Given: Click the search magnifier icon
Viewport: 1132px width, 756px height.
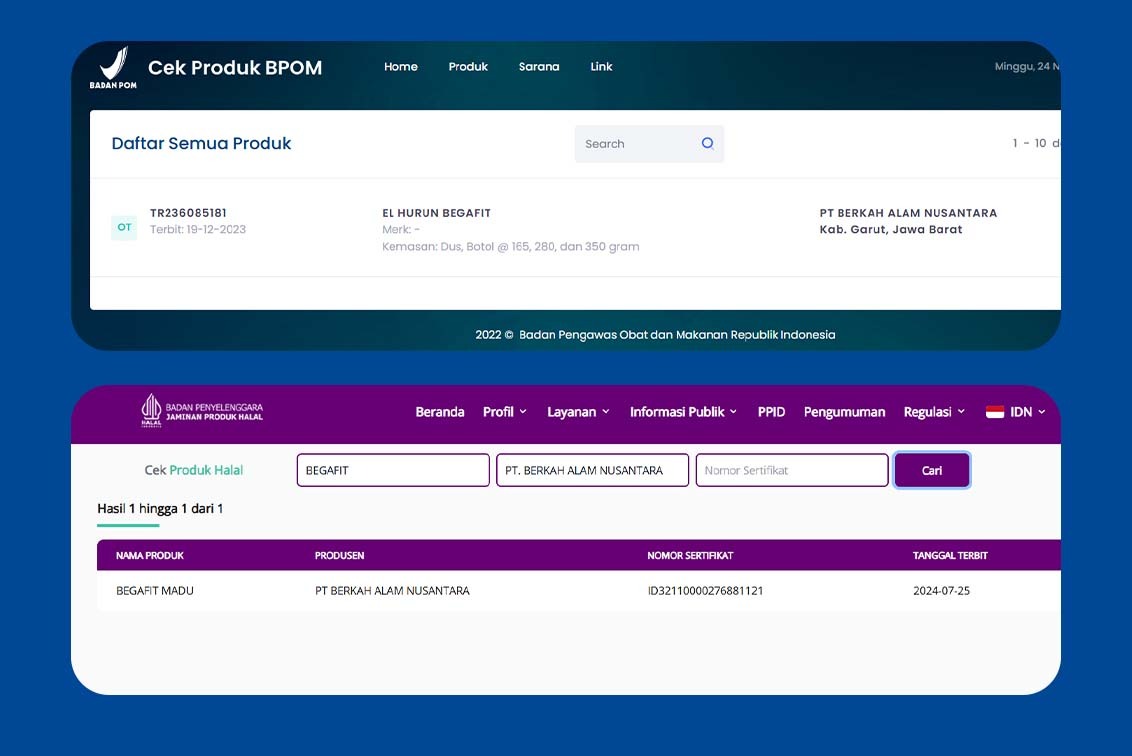Looking at the screenshot, I should click(707, 143).
